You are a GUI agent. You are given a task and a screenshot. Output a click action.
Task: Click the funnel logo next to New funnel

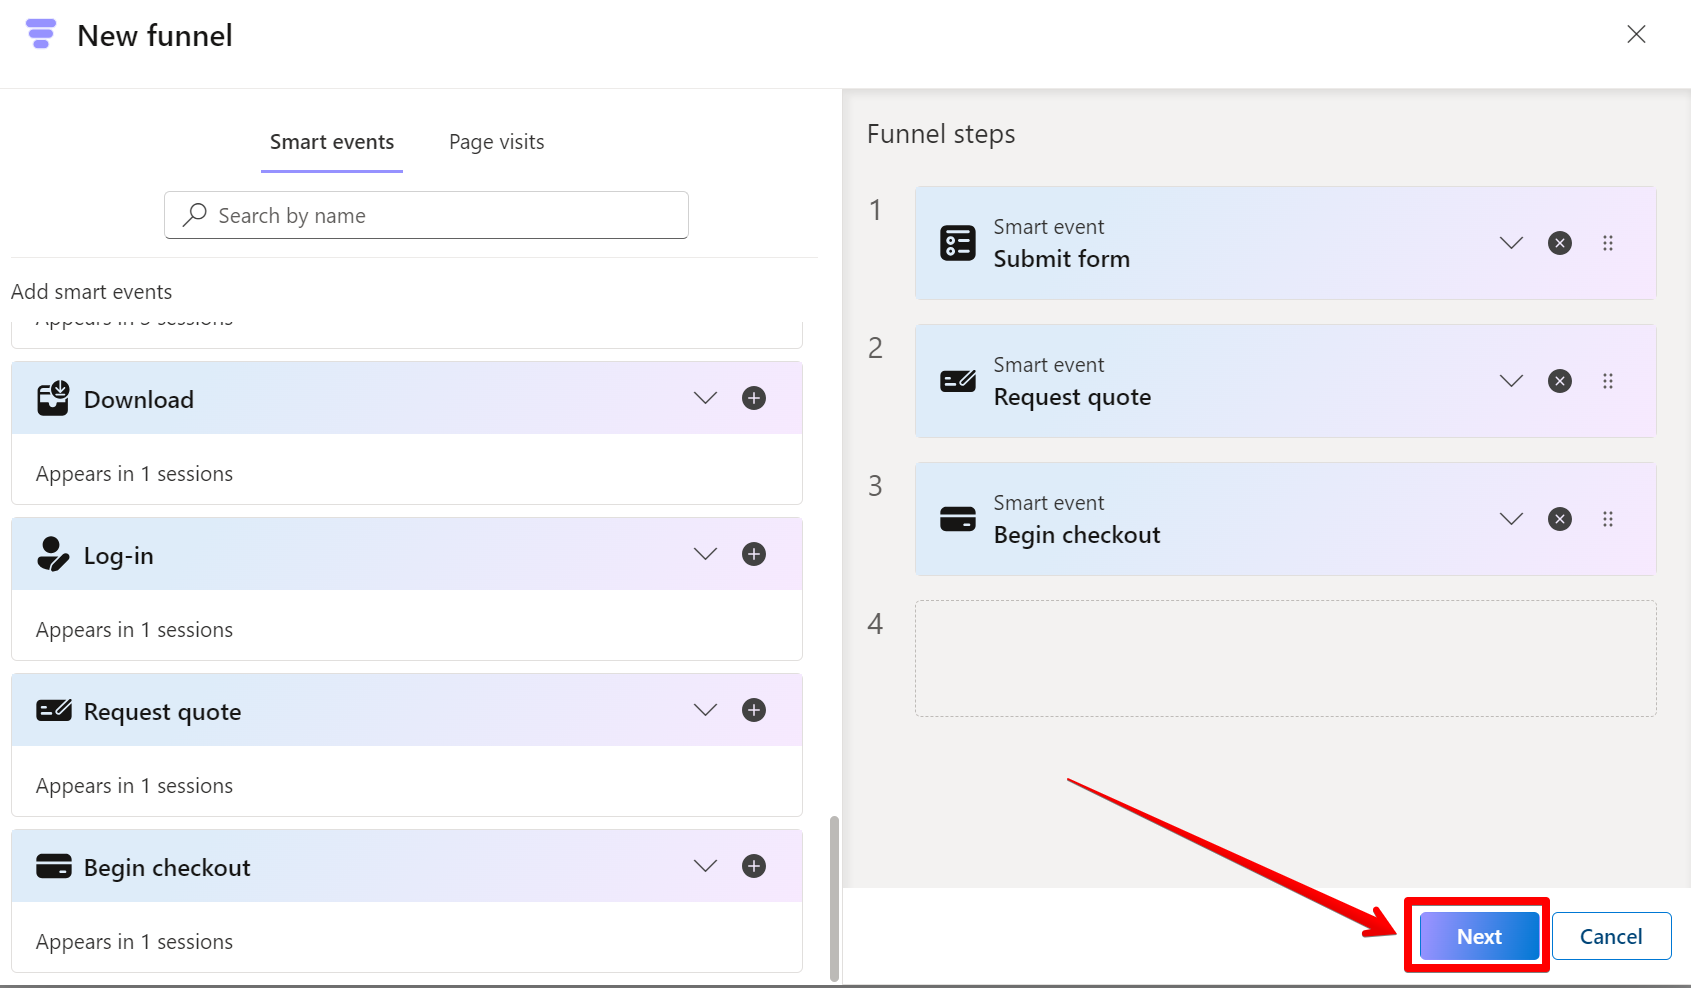coord(41,34)
